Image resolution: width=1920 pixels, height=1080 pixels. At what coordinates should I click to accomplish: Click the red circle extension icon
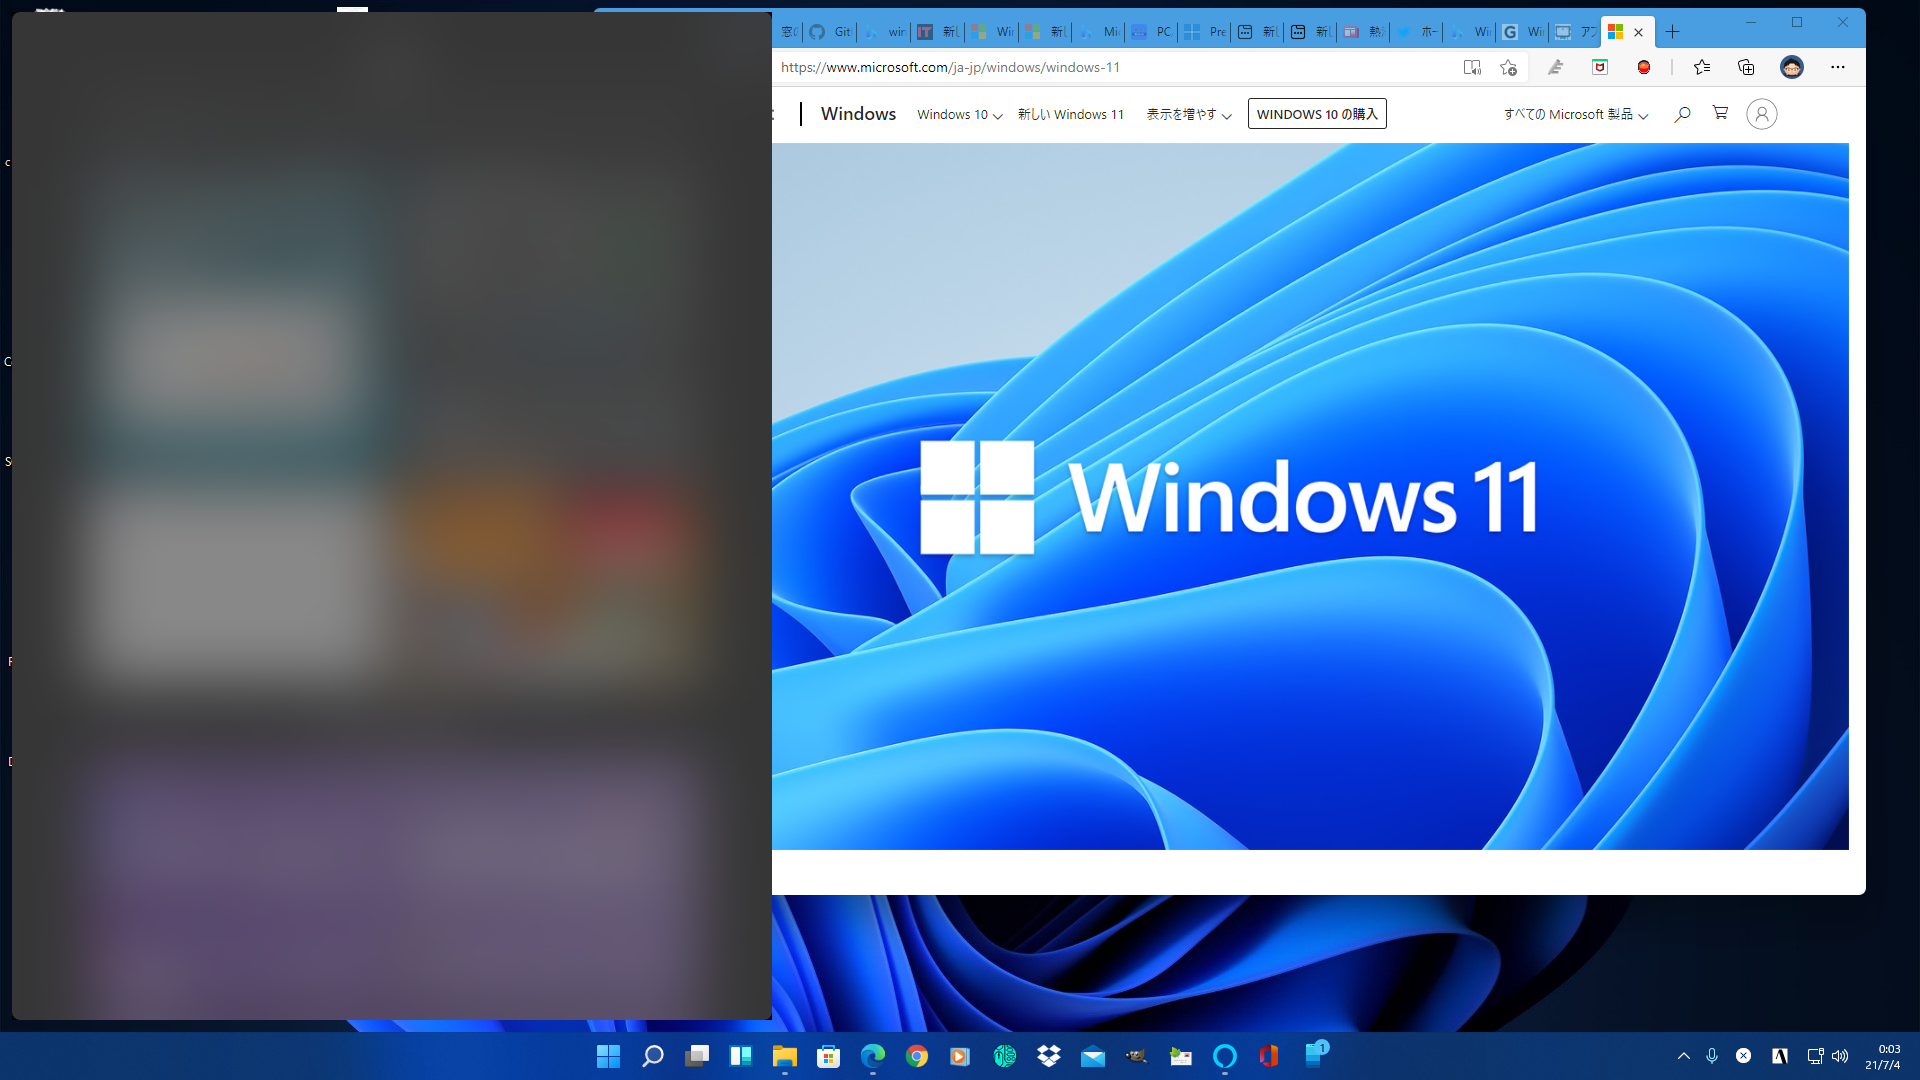pyautogui.click(x=1644, y=67)
